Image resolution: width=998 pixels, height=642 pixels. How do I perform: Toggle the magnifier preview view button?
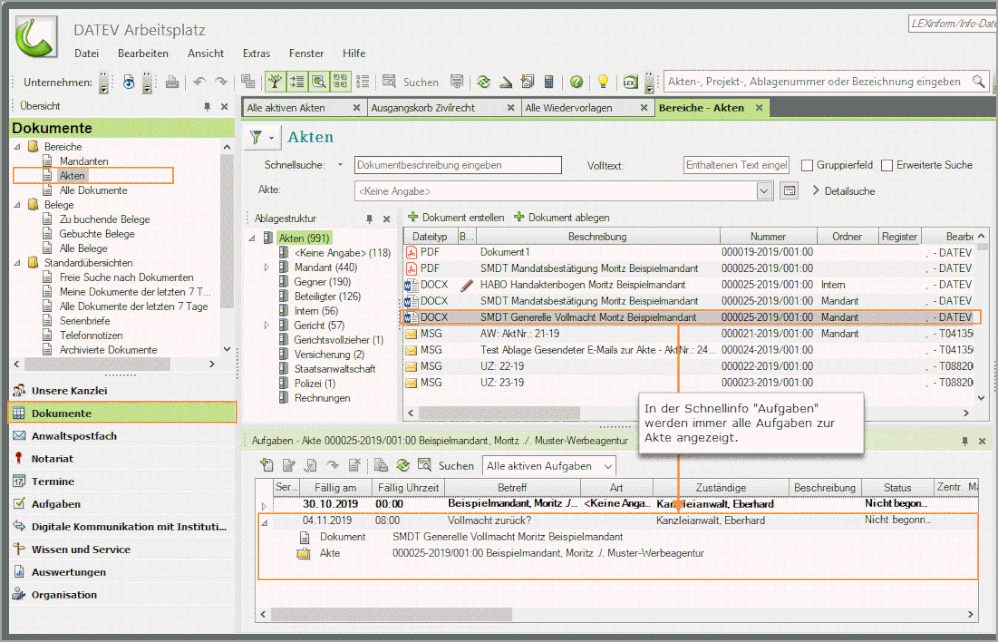click(319, 82)
